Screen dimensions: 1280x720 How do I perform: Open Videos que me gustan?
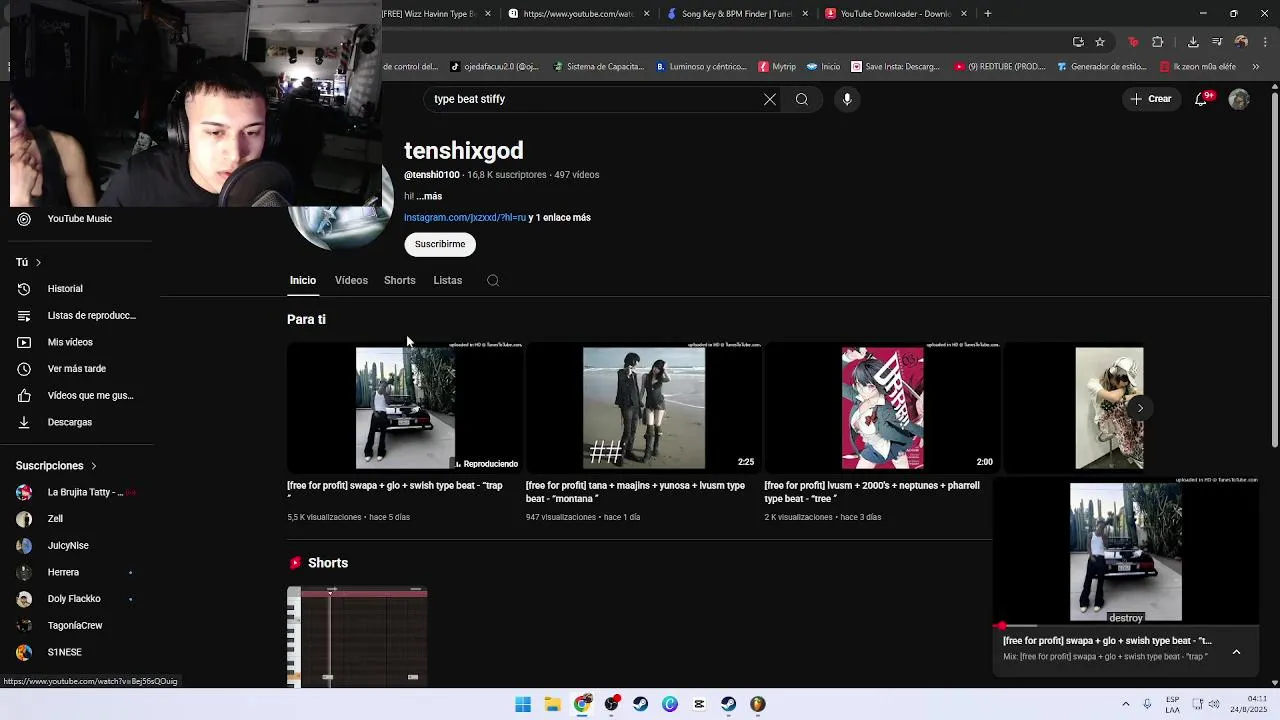coord(76,395)
